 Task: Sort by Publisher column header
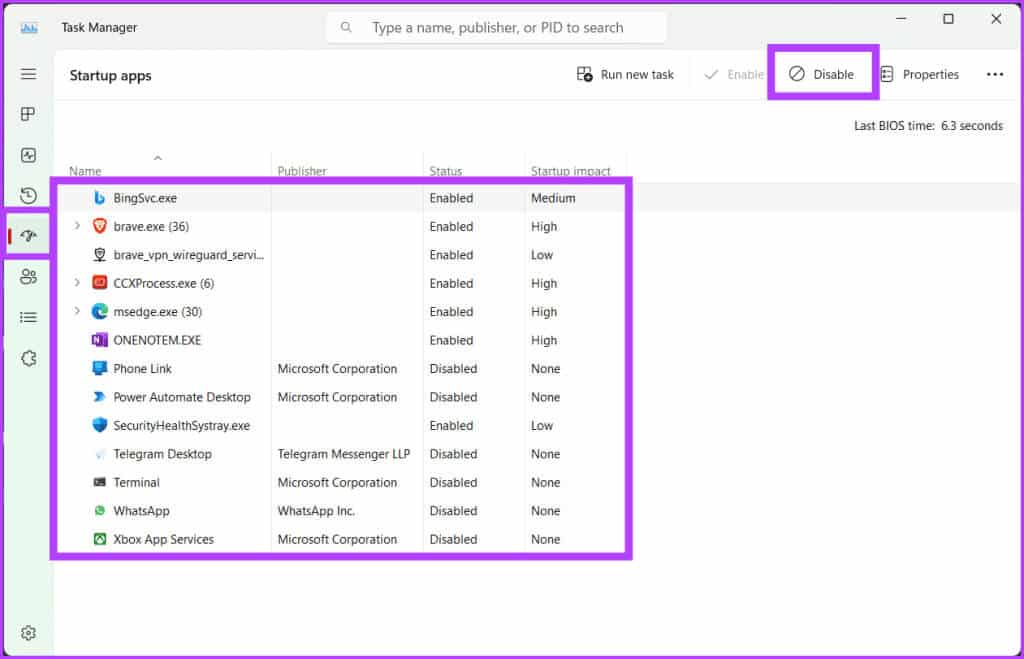tap(302, 171)
